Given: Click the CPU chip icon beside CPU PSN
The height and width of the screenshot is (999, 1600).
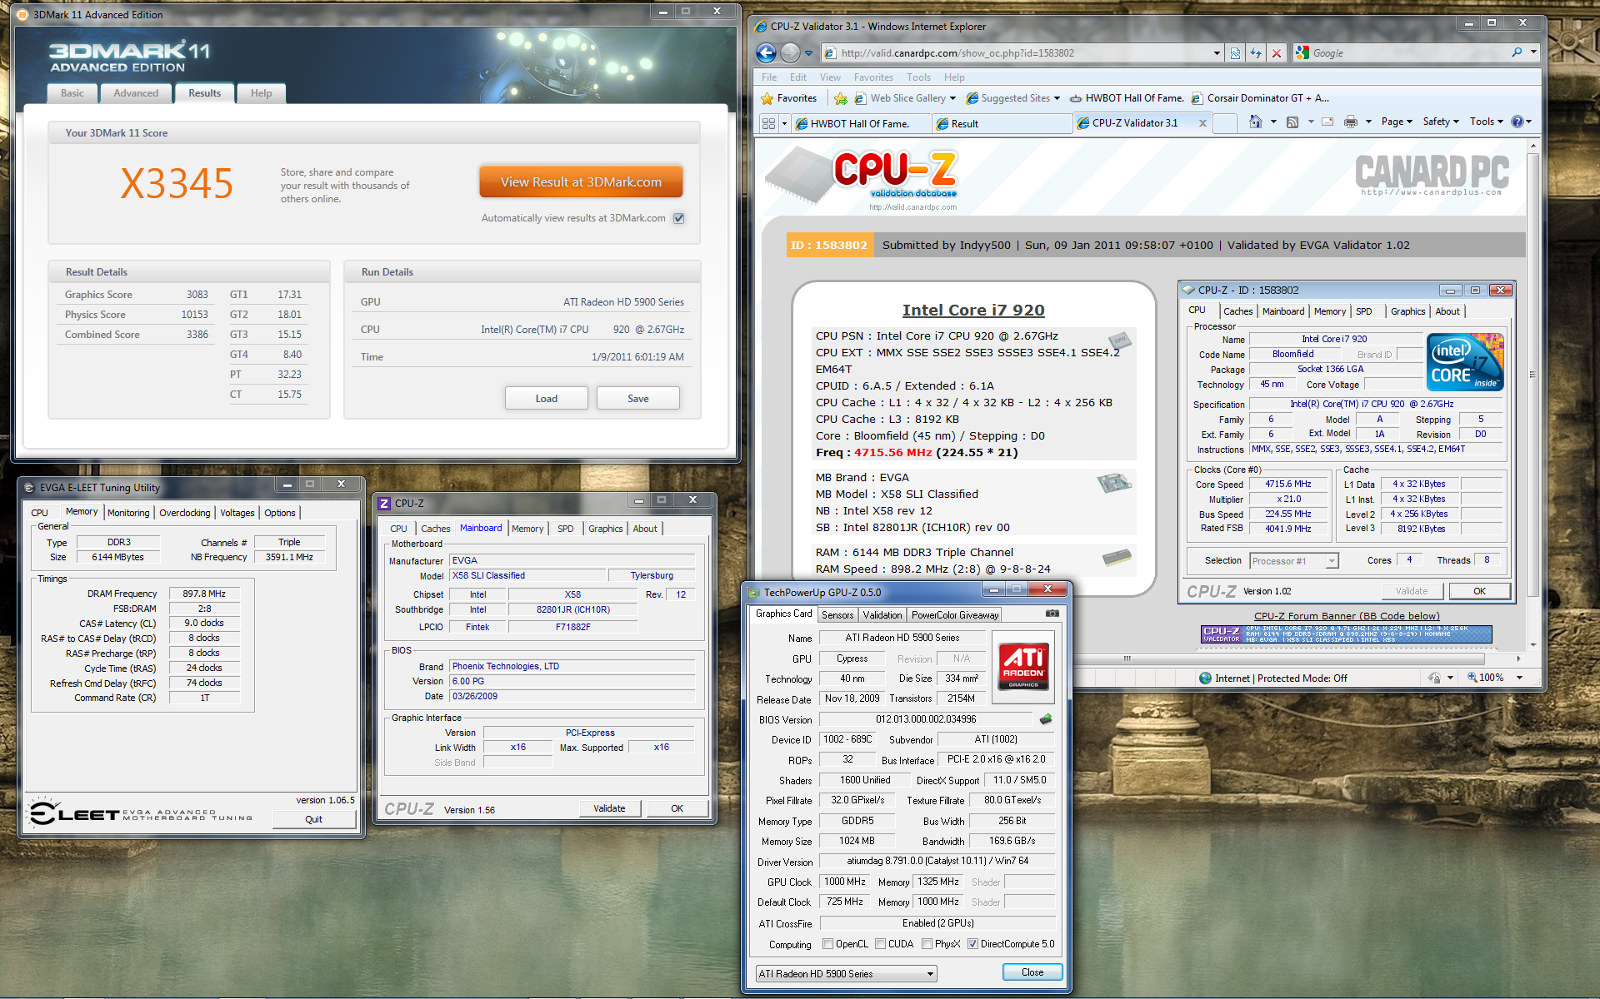Looking at the screenshot, I should pyautogui.click(x=1119, y=341).
